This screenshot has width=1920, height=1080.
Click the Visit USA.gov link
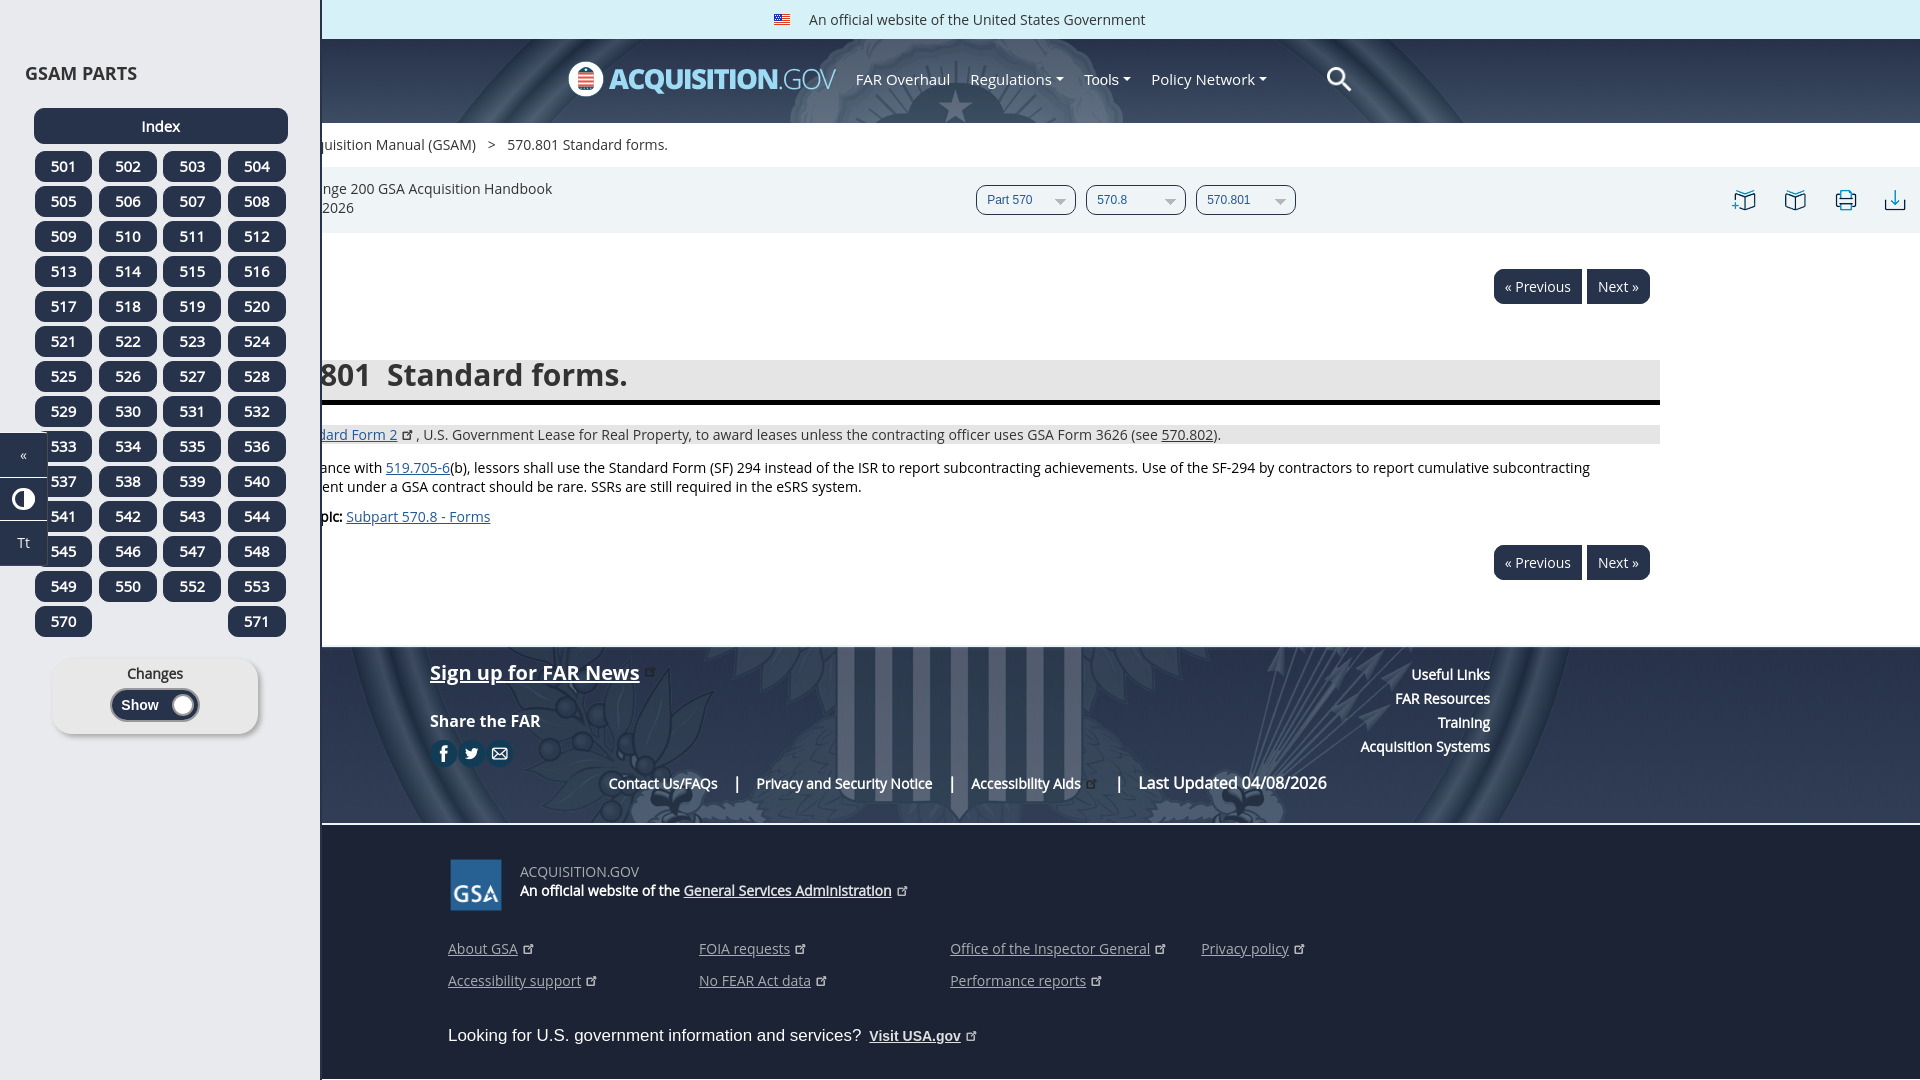point(915,1036)
